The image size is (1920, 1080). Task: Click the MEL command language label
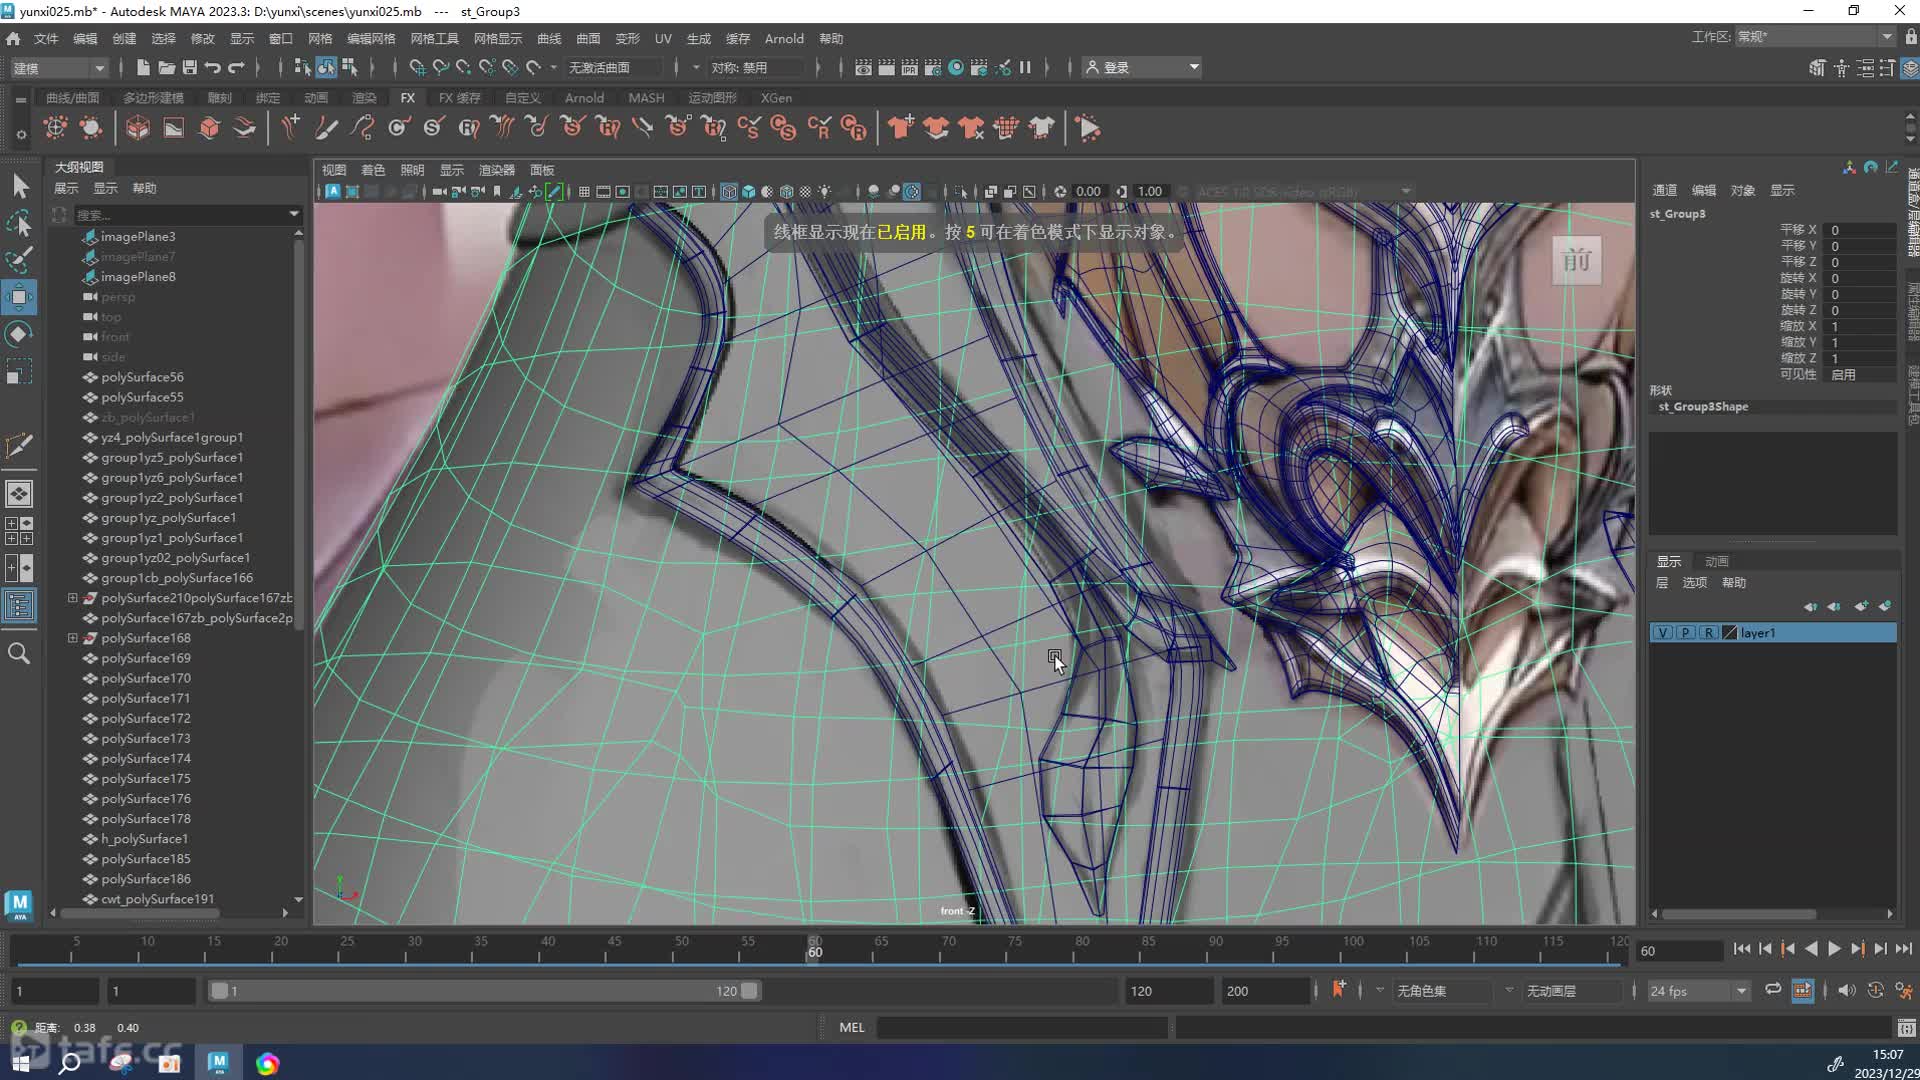852,1027
